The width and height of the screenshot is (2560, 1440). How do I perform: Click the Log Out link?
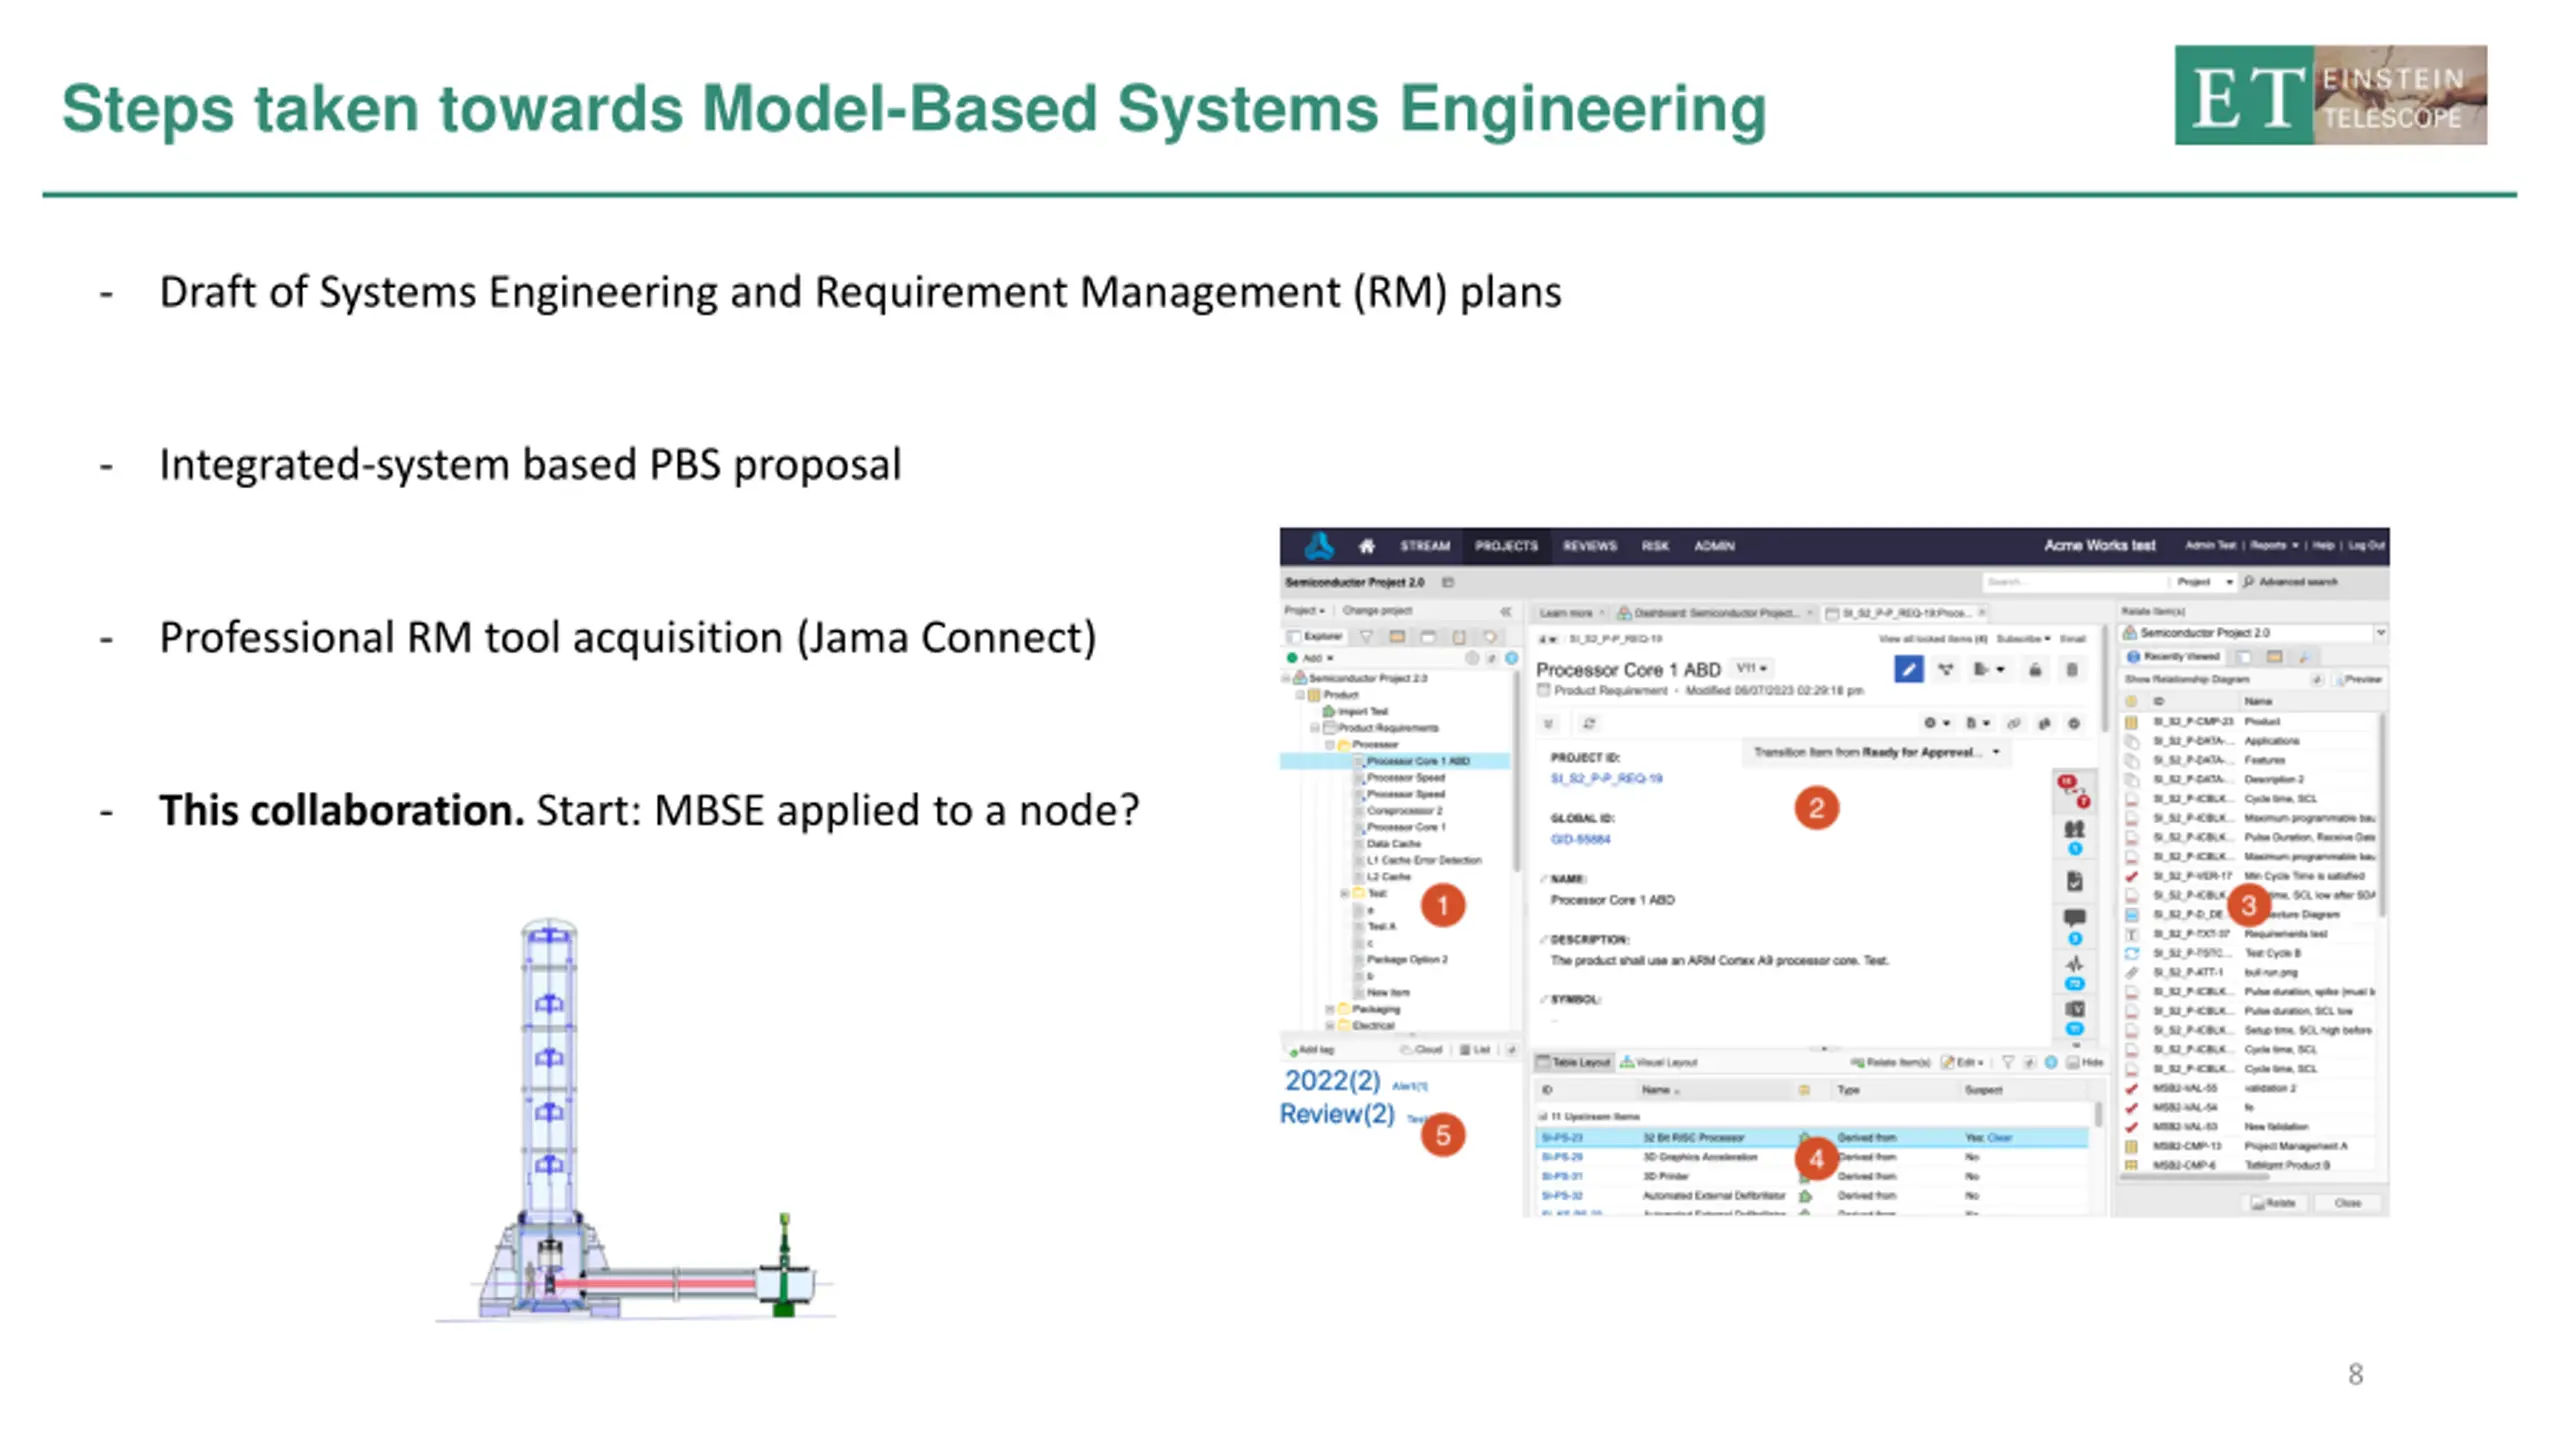point(2367,546)
